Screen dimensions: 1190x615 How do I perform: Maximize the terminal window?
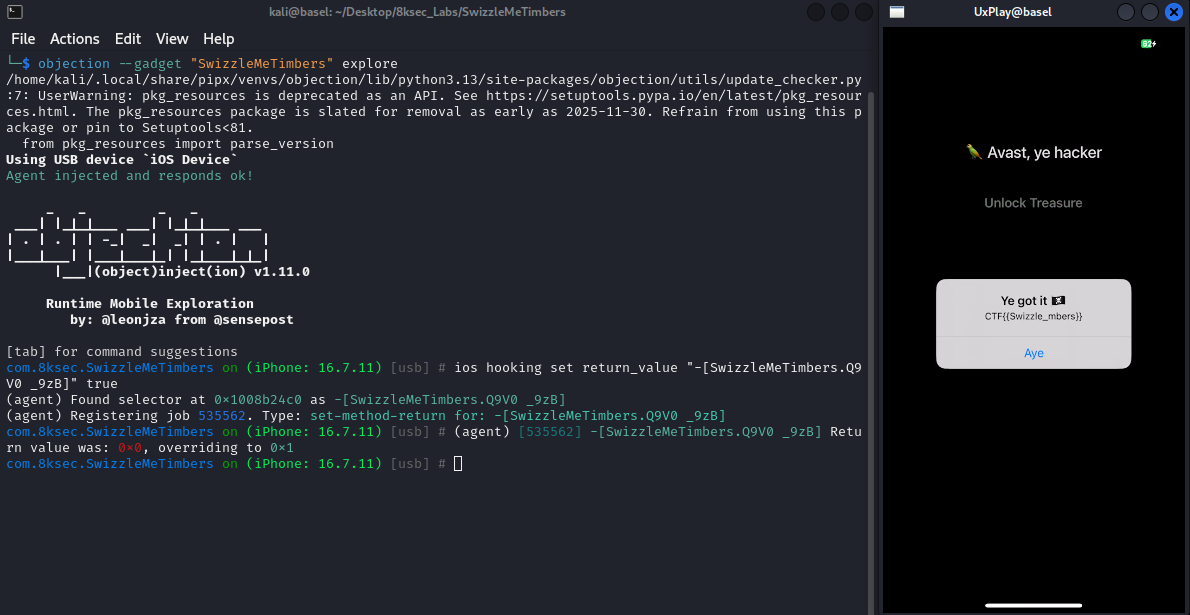(839, 12)
